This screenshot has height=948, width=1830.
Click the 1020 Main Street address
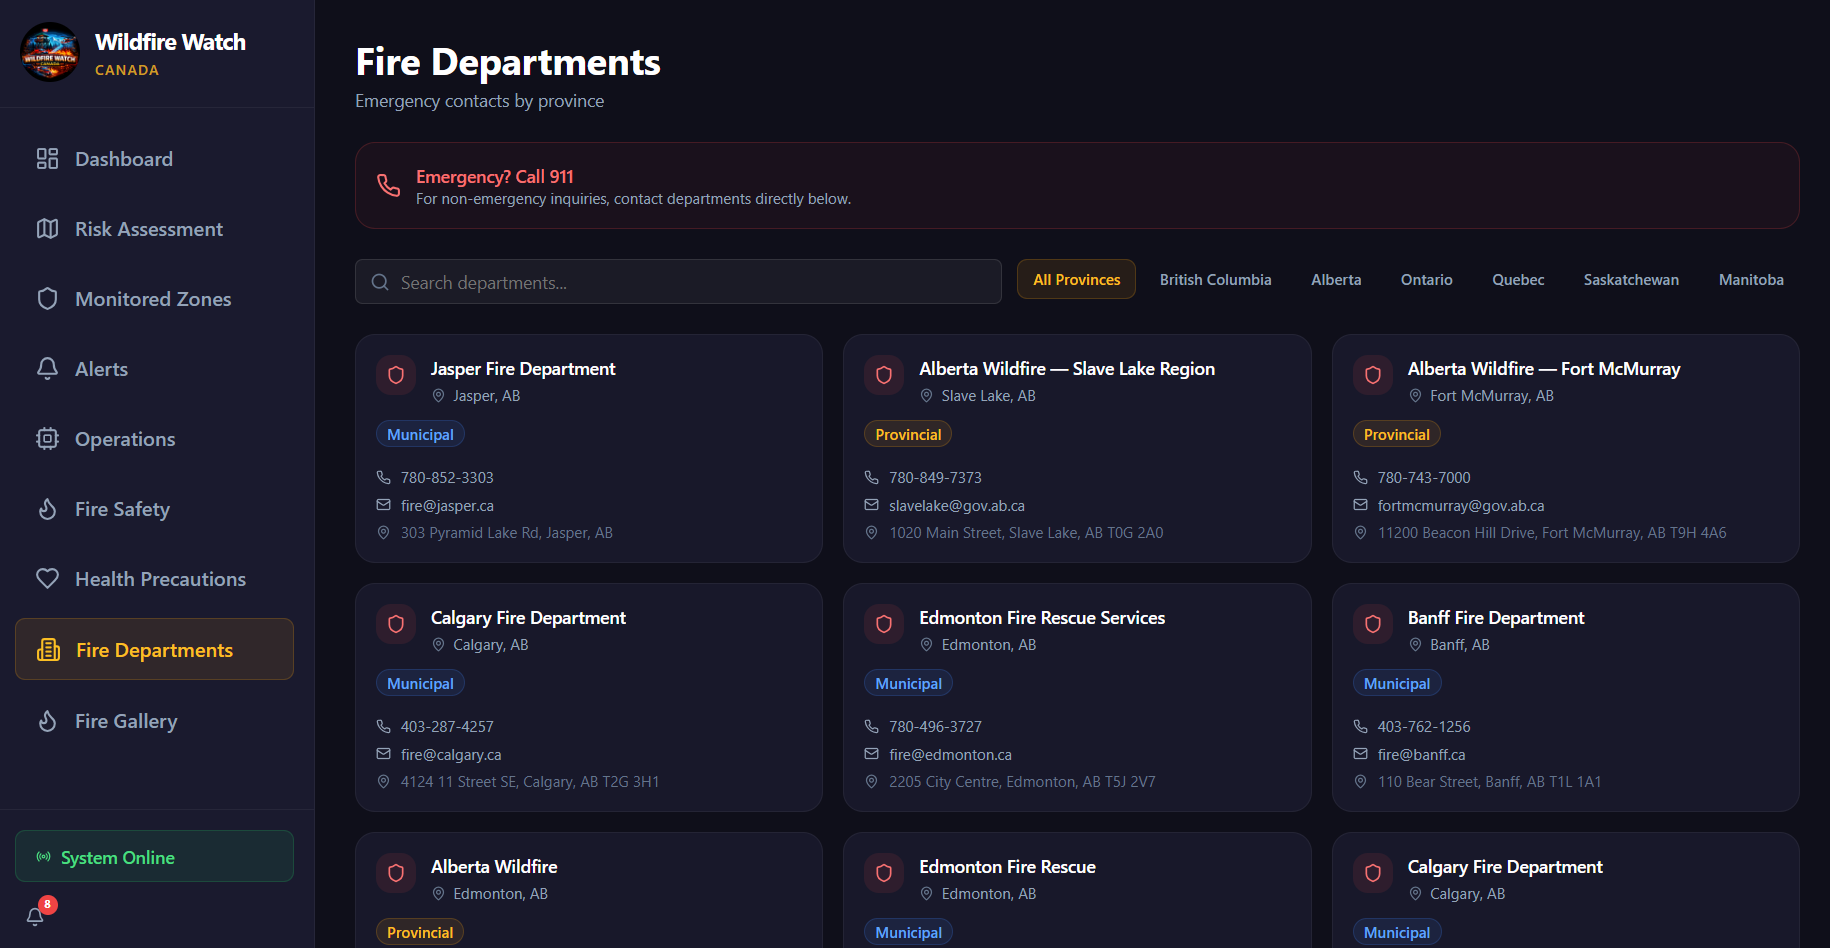[1026, 533]
